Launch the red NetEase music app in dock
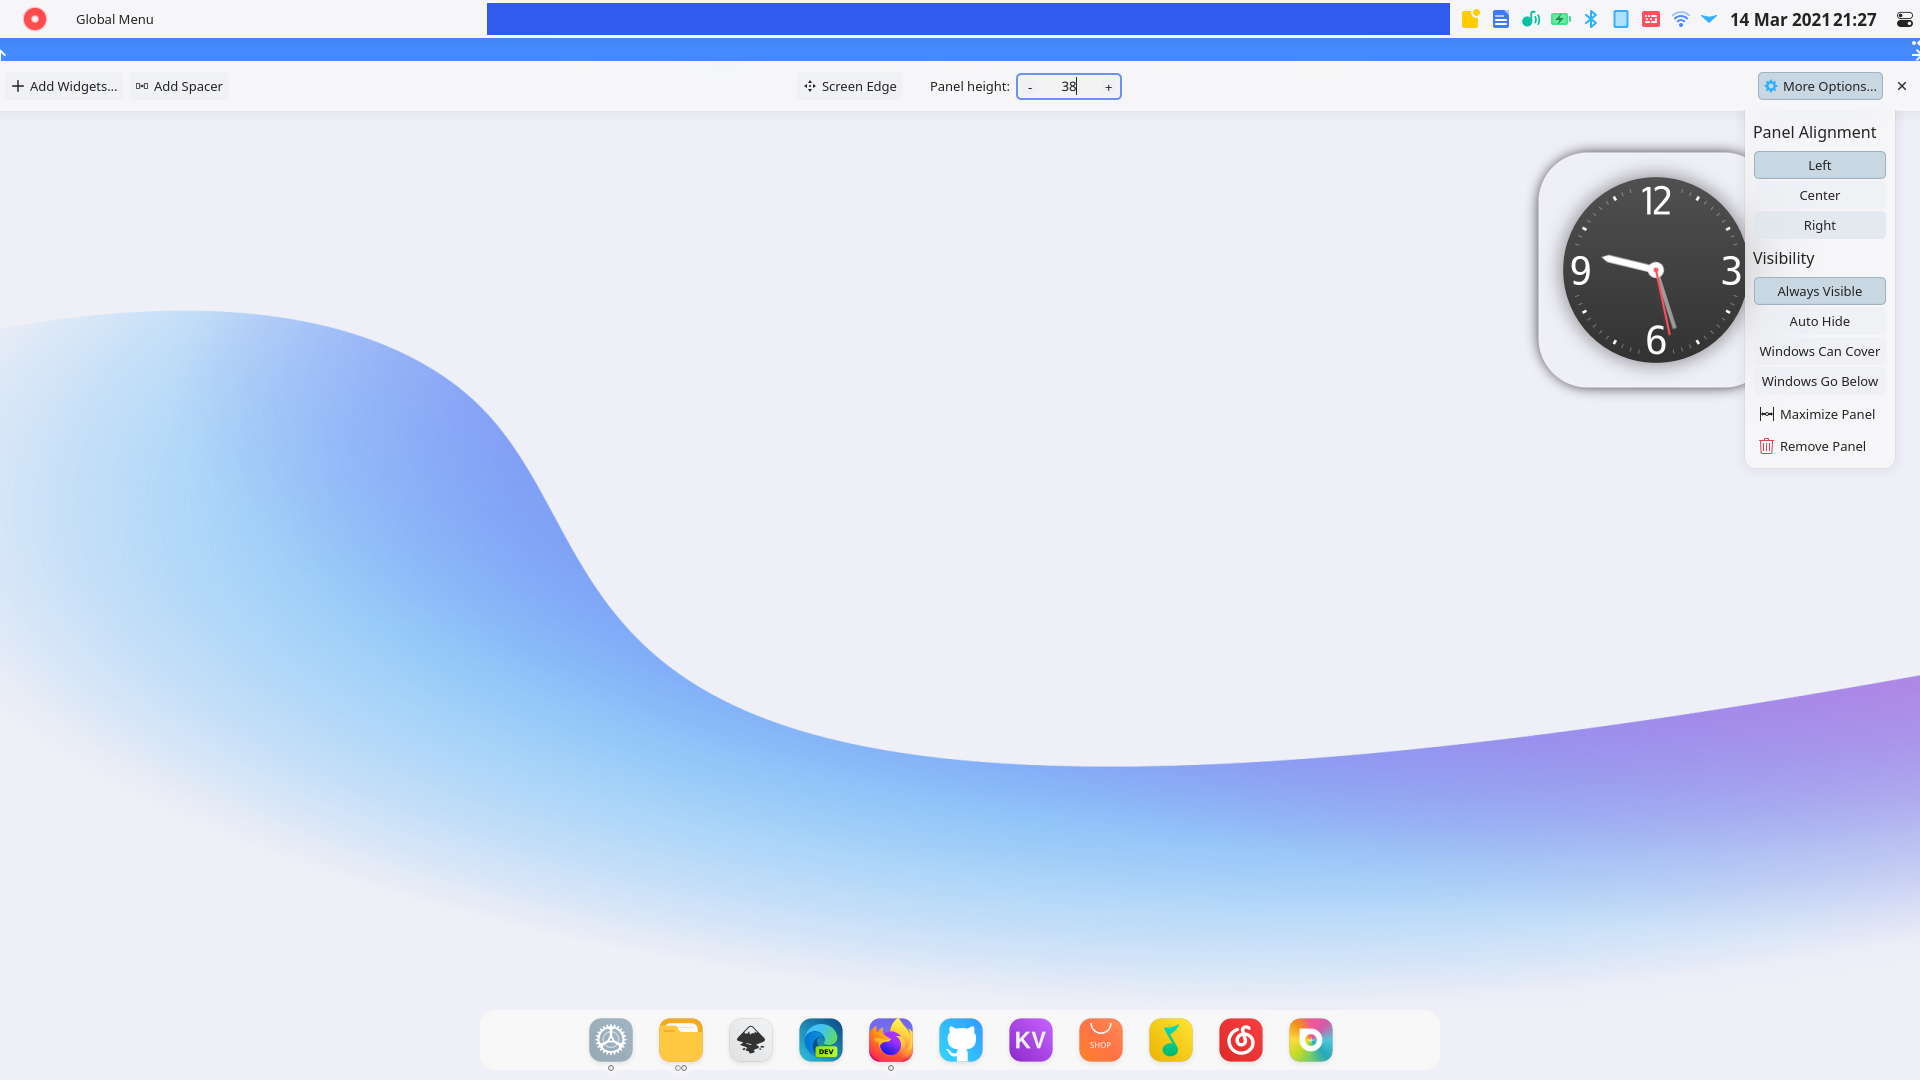Screen dimensions: 1920x1080 click(1241, 1040)
